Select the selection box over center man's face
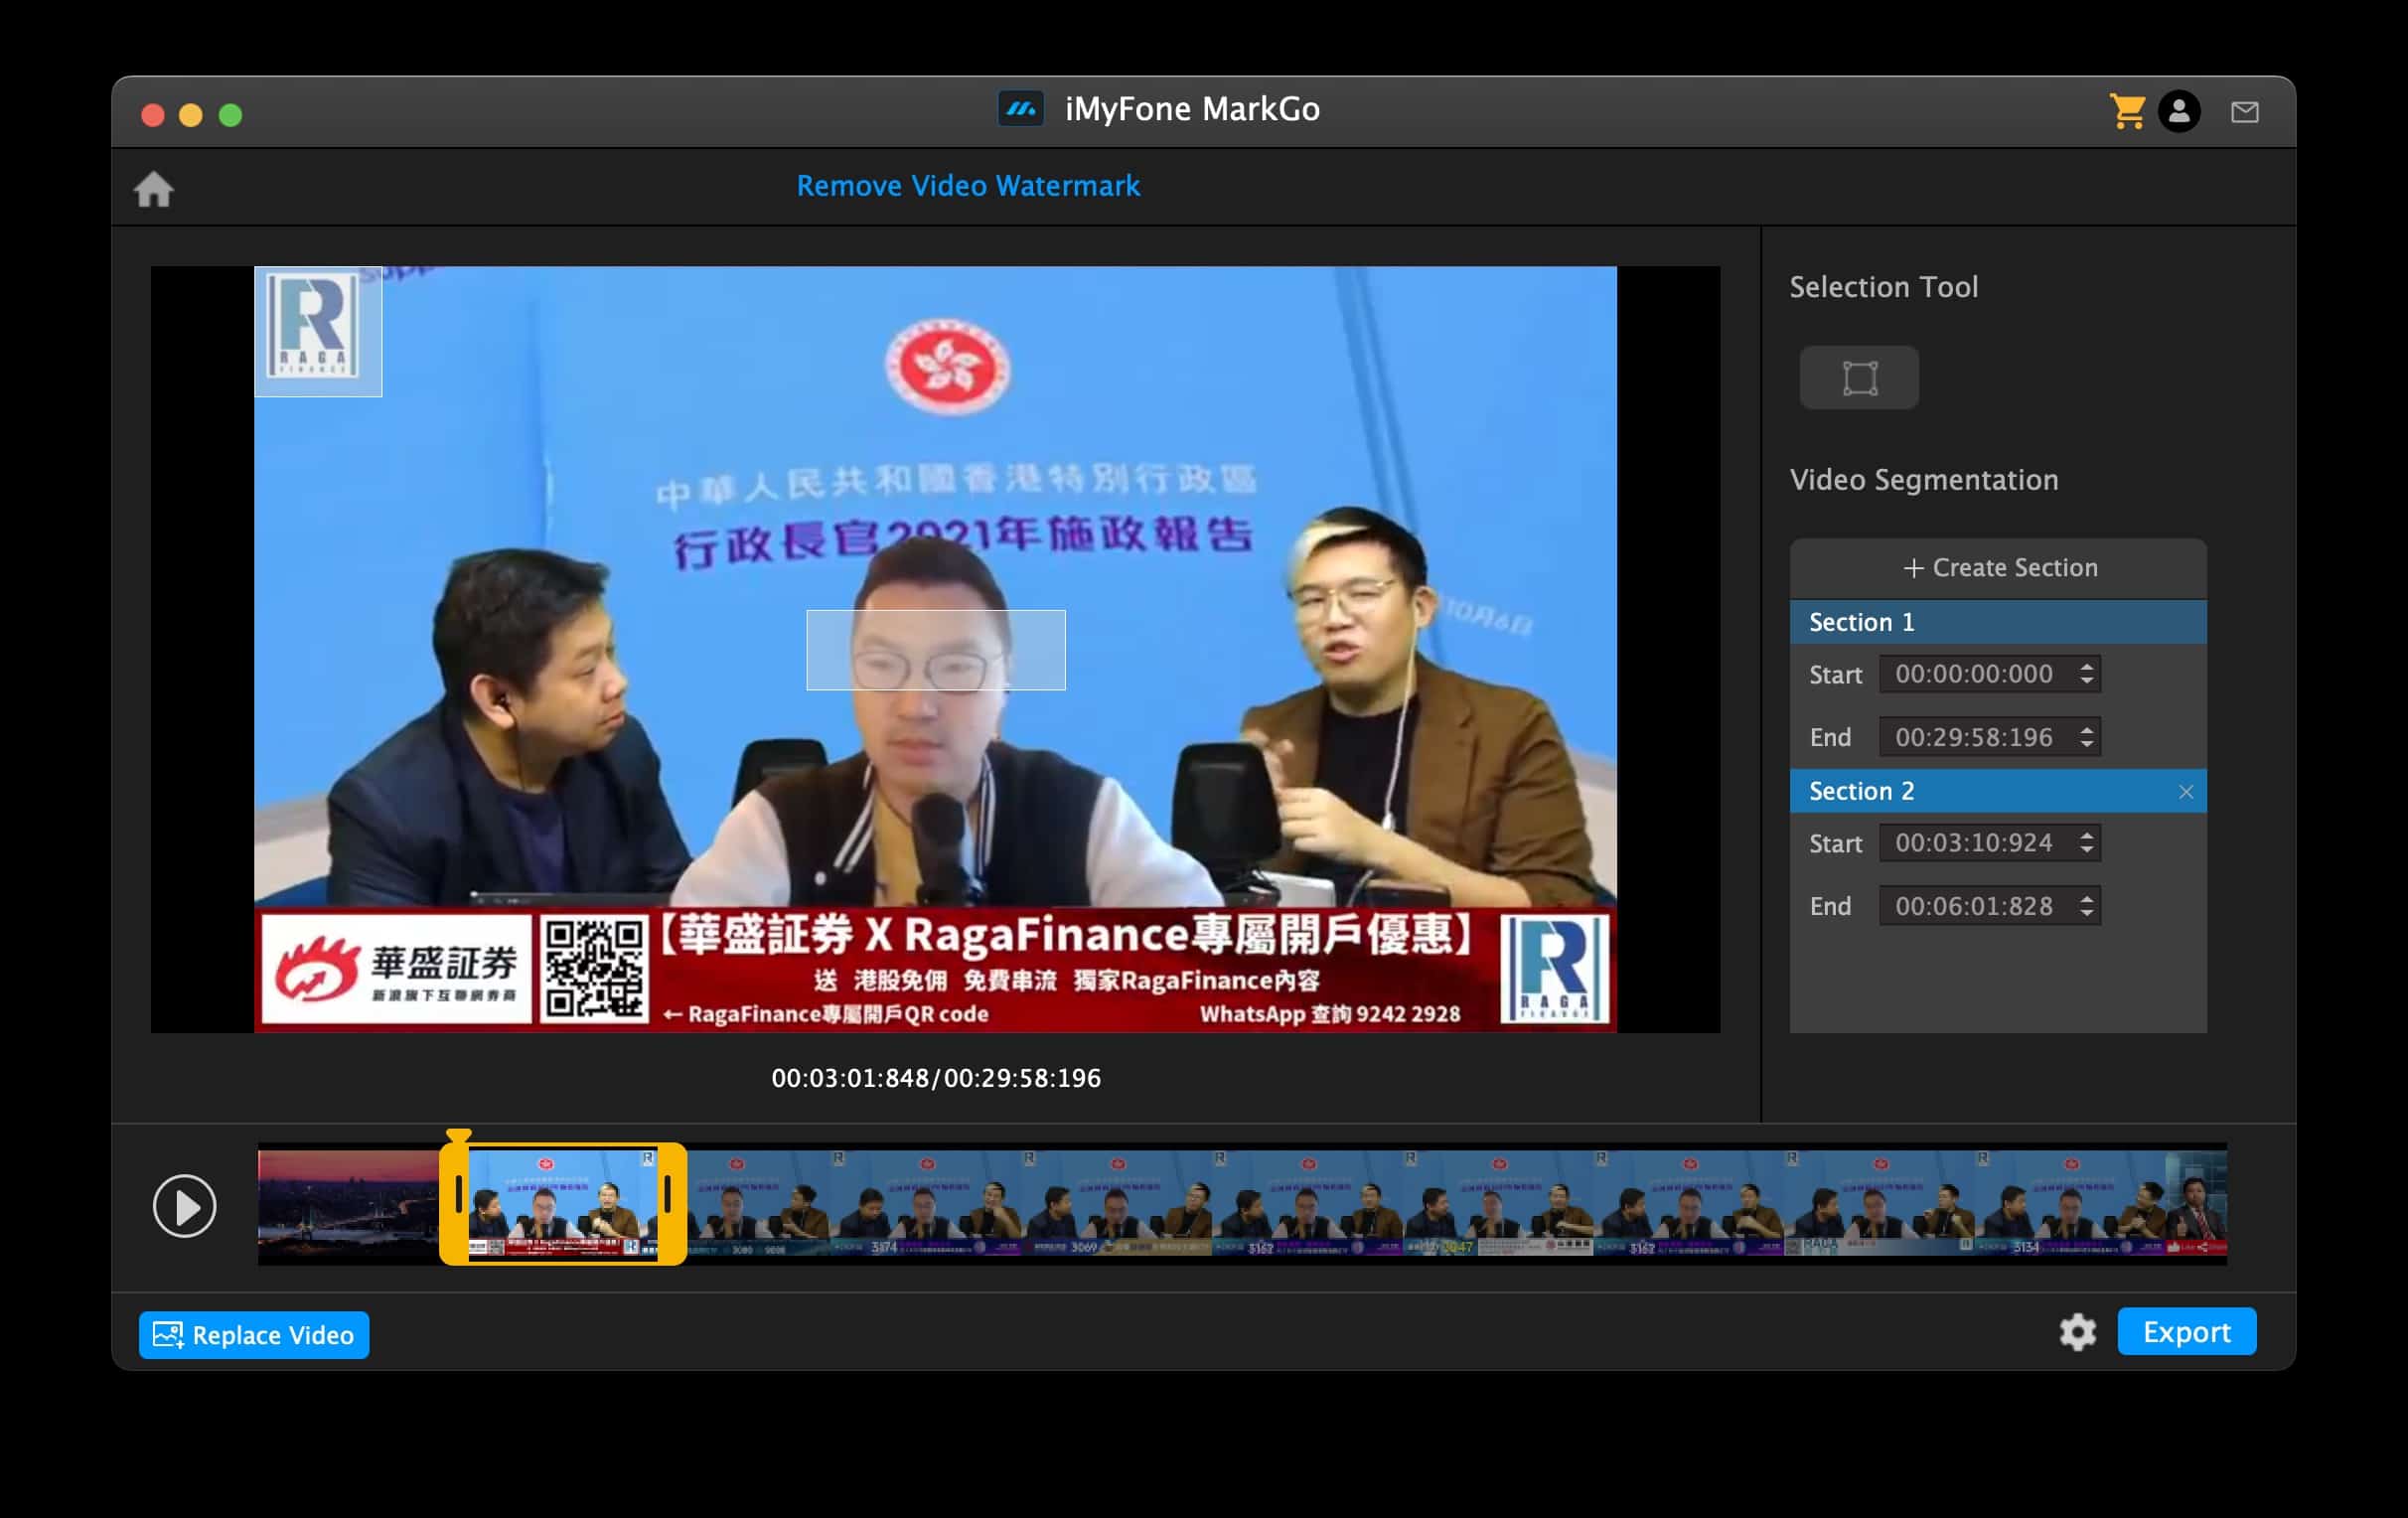This screenshot has height=1518, width=2408. pyautogui.click(x=936, y=650)
